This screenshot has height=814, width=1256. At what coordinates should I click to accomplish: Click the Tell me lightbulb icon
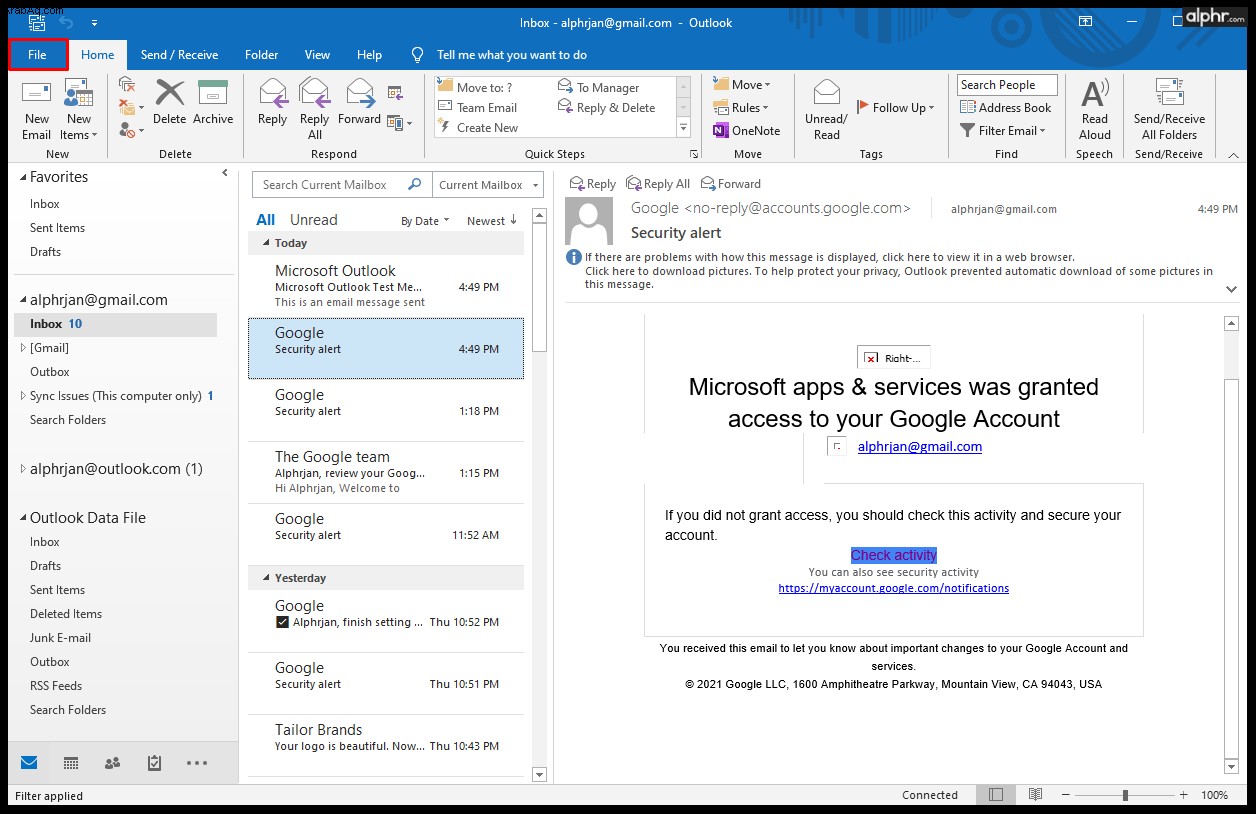point(418,55)
